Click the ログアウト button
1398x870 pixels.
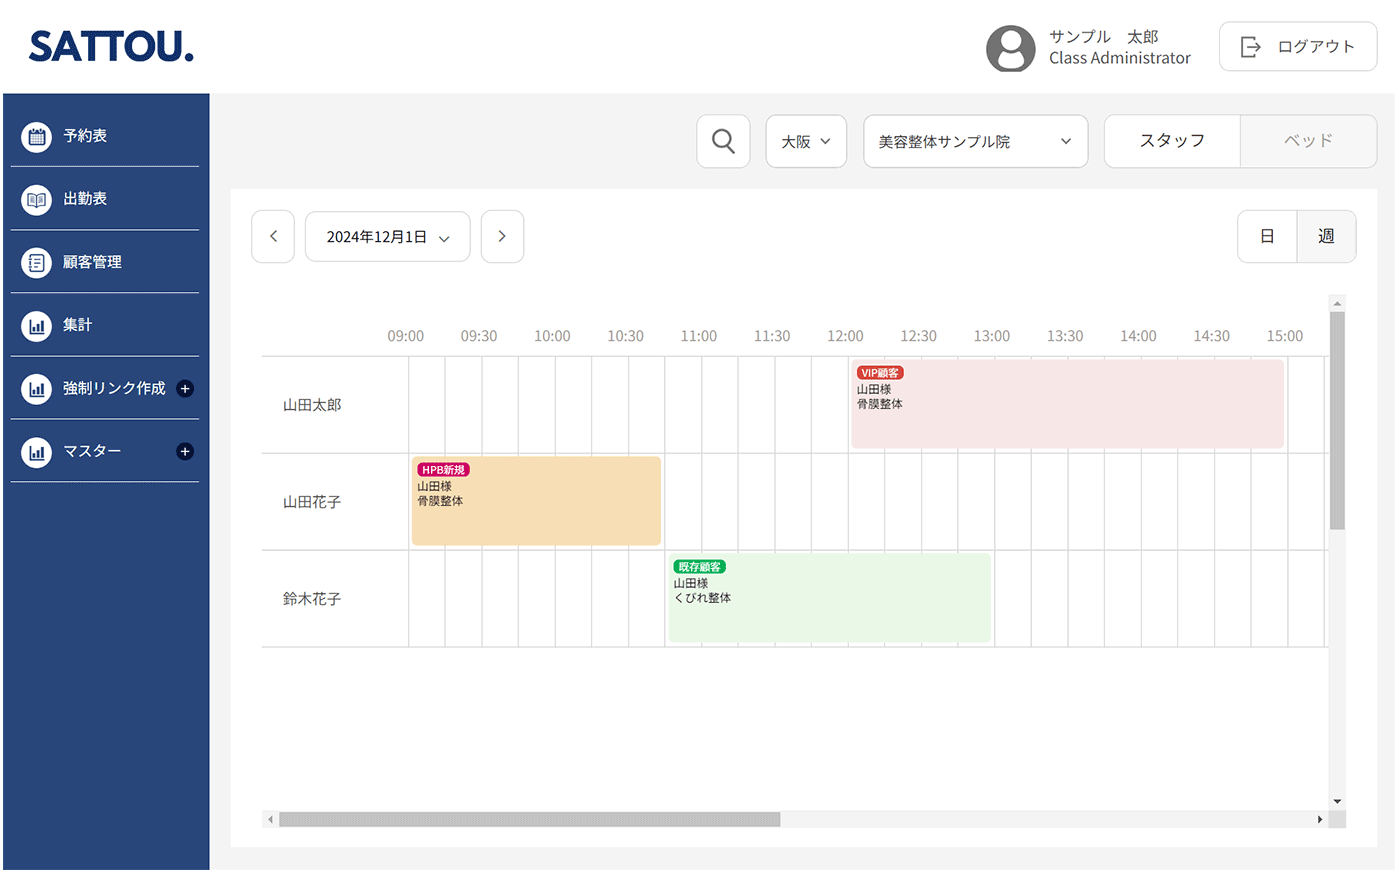tap(1297, 47)
